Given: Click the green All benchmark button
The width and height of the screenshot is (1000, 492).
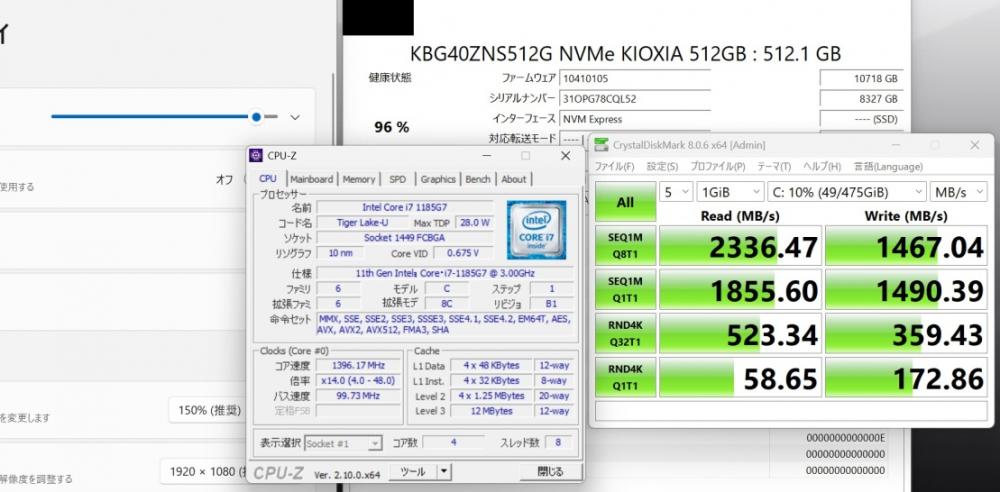Looking at the screenshot, I should pyautogui.click(x=625, y=202).
